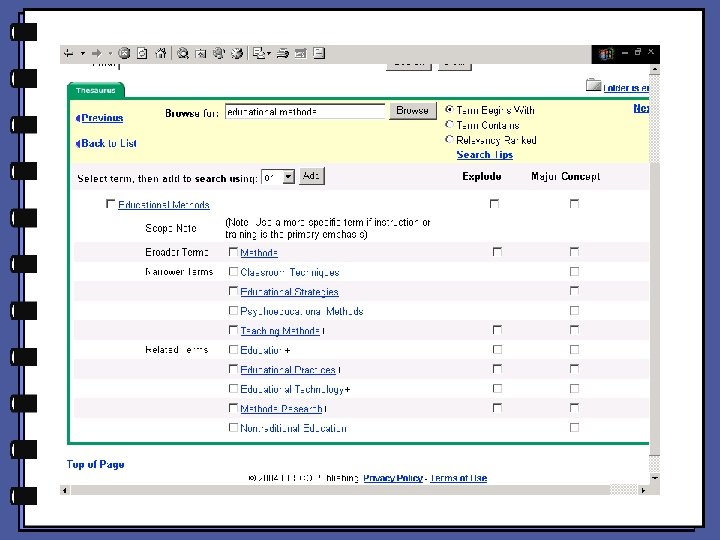Check the Educational Strategies checkbox
The height and width of the screenshot is (540, 720).
[233, 291]
